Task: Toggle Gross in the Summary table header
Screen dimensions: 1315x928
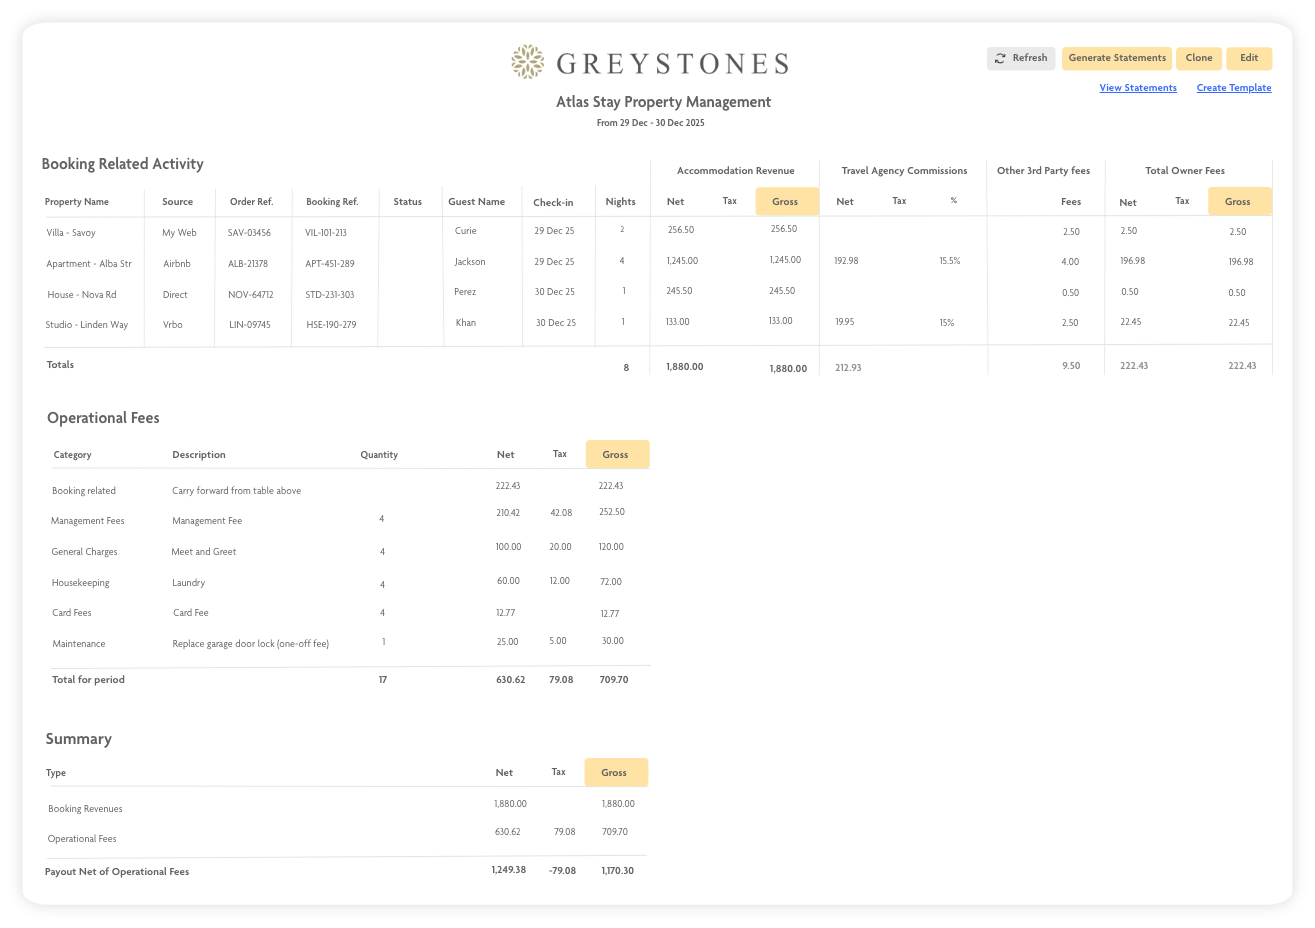Action: pos(615,772)
